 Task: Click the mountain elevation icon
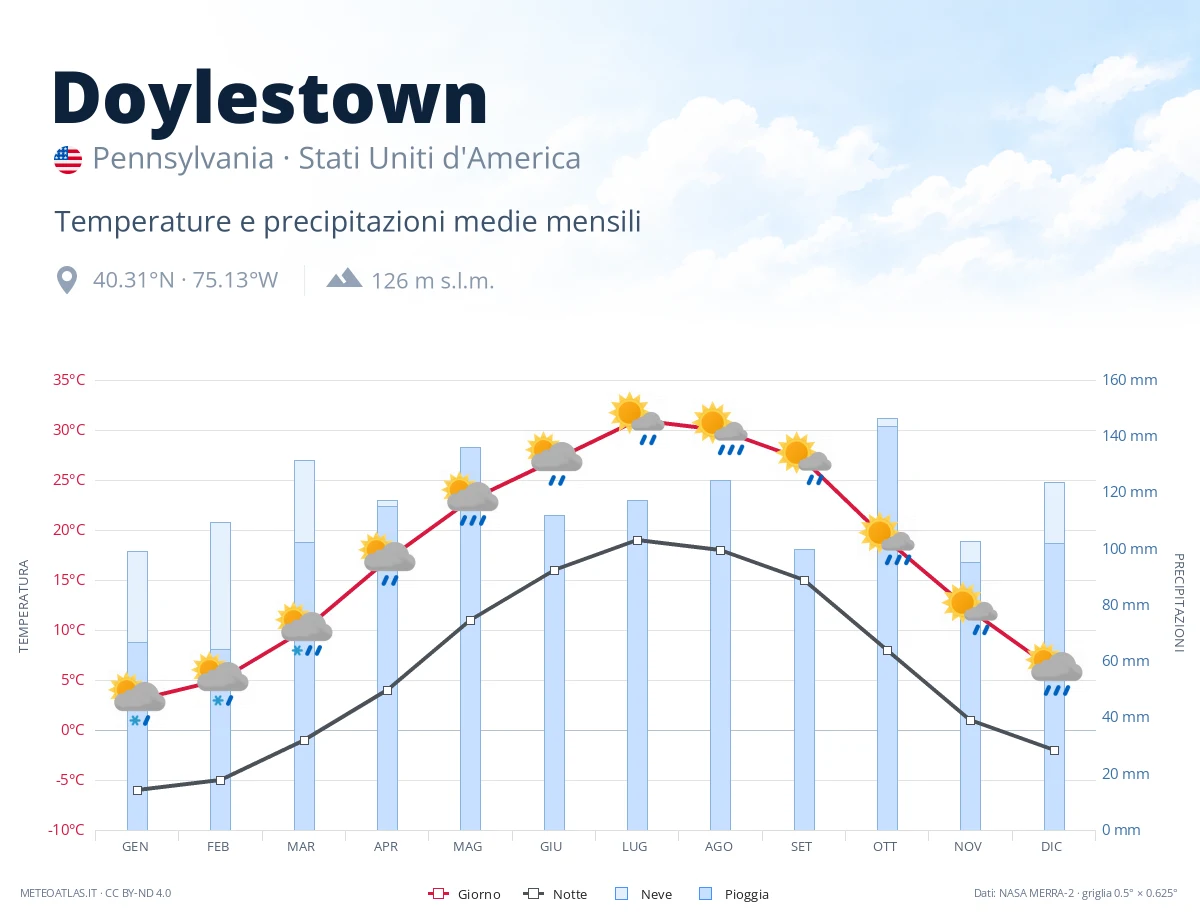click(344, 278)
